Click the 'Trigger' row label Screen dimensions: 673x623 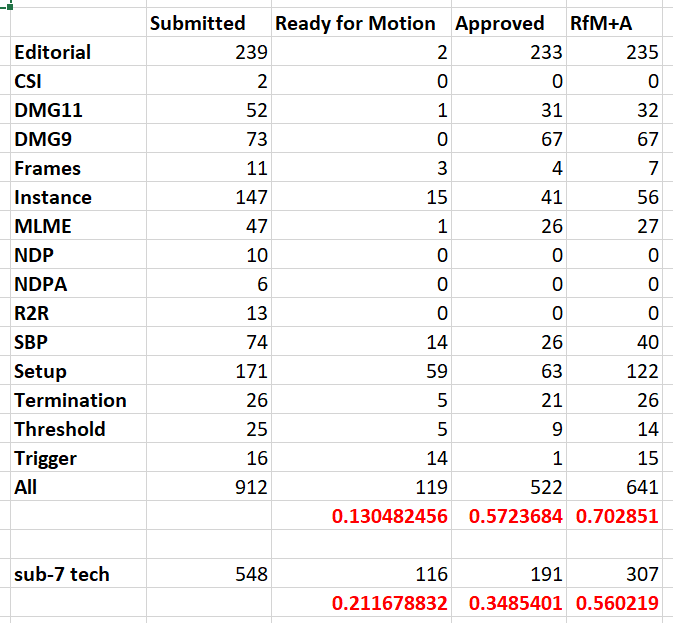pos(79,457)
